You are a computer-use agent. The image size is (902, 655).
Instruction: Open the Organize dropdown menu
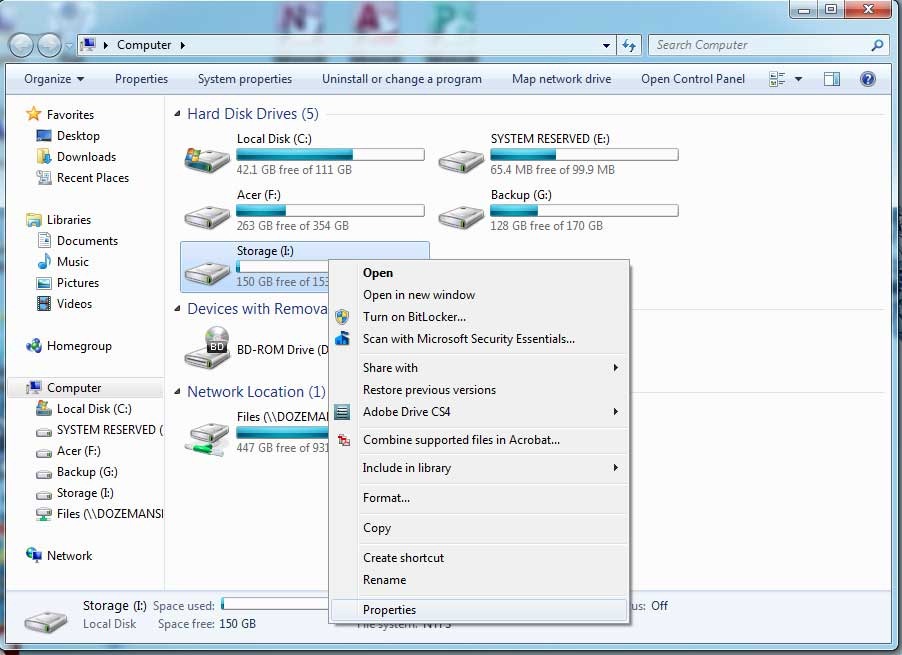pyautogui.click(x=54, y=79)
